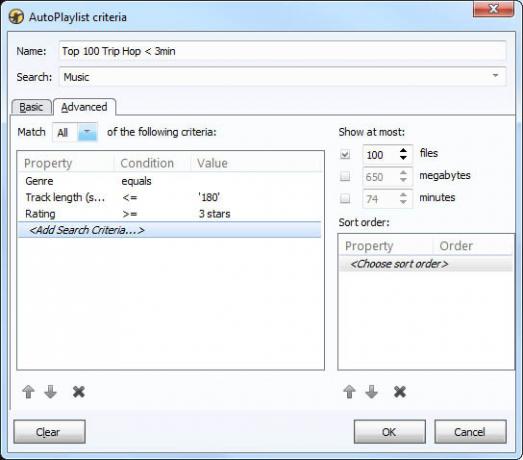Click the AutoPlaylist criteria title icon
523x460 pixels.
[16, 17]
